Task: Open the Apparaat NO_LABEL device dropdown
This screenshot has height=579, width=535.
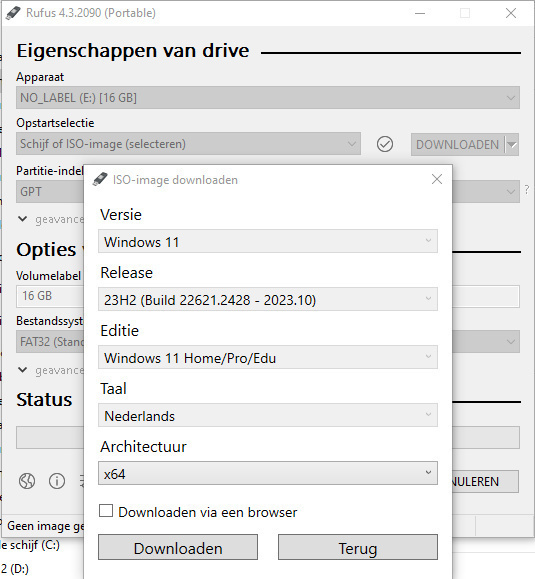Action: pos(268,98)
